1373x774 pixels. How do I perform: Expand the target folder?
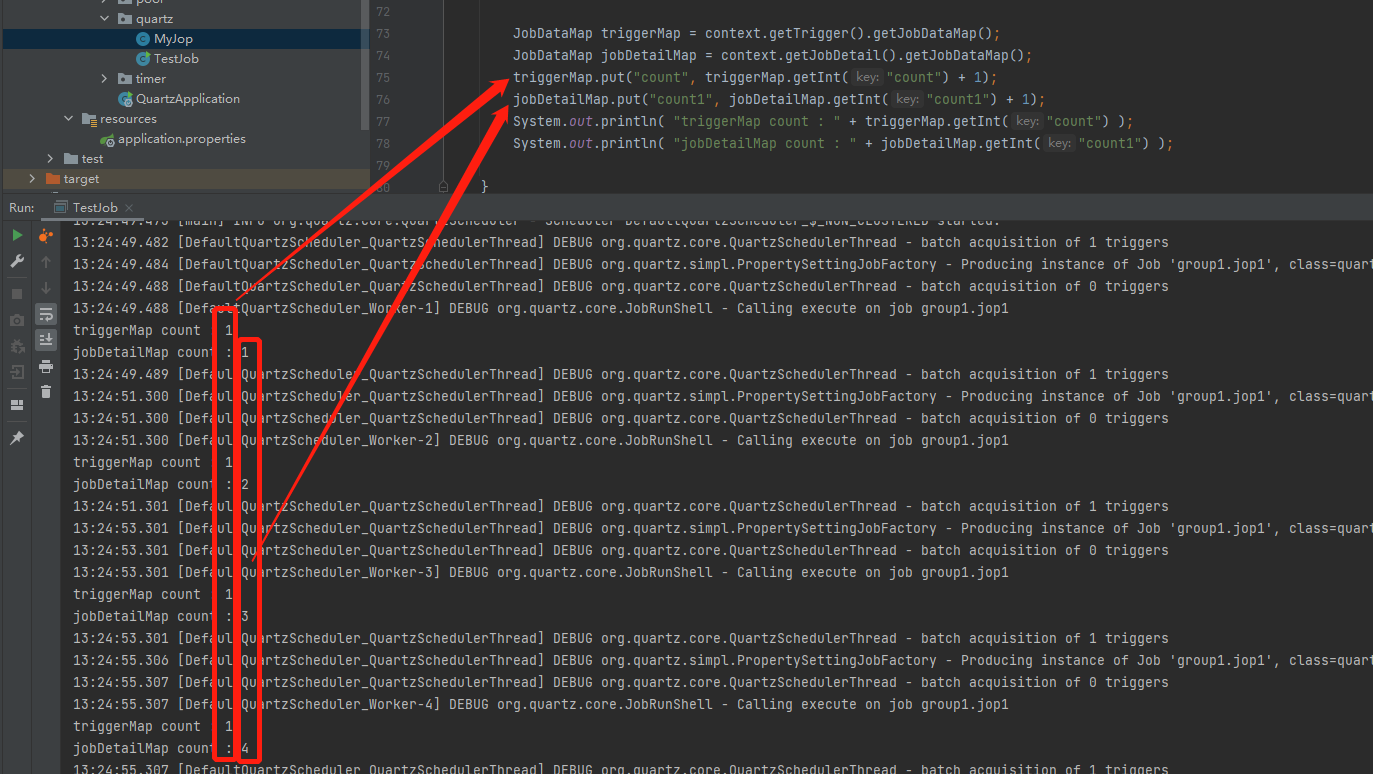[x=32, y=179]
